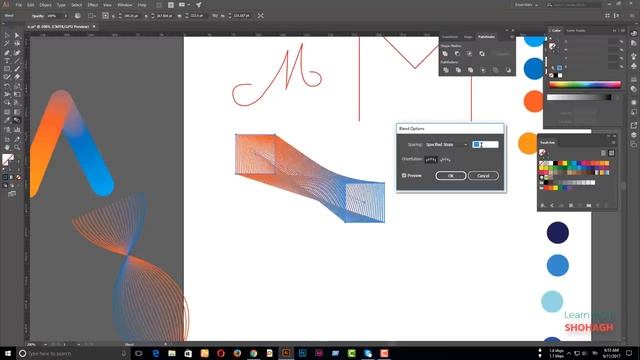Select the Hand tool
This screenshot has height=360, width=640.
[x=7, y=147]
